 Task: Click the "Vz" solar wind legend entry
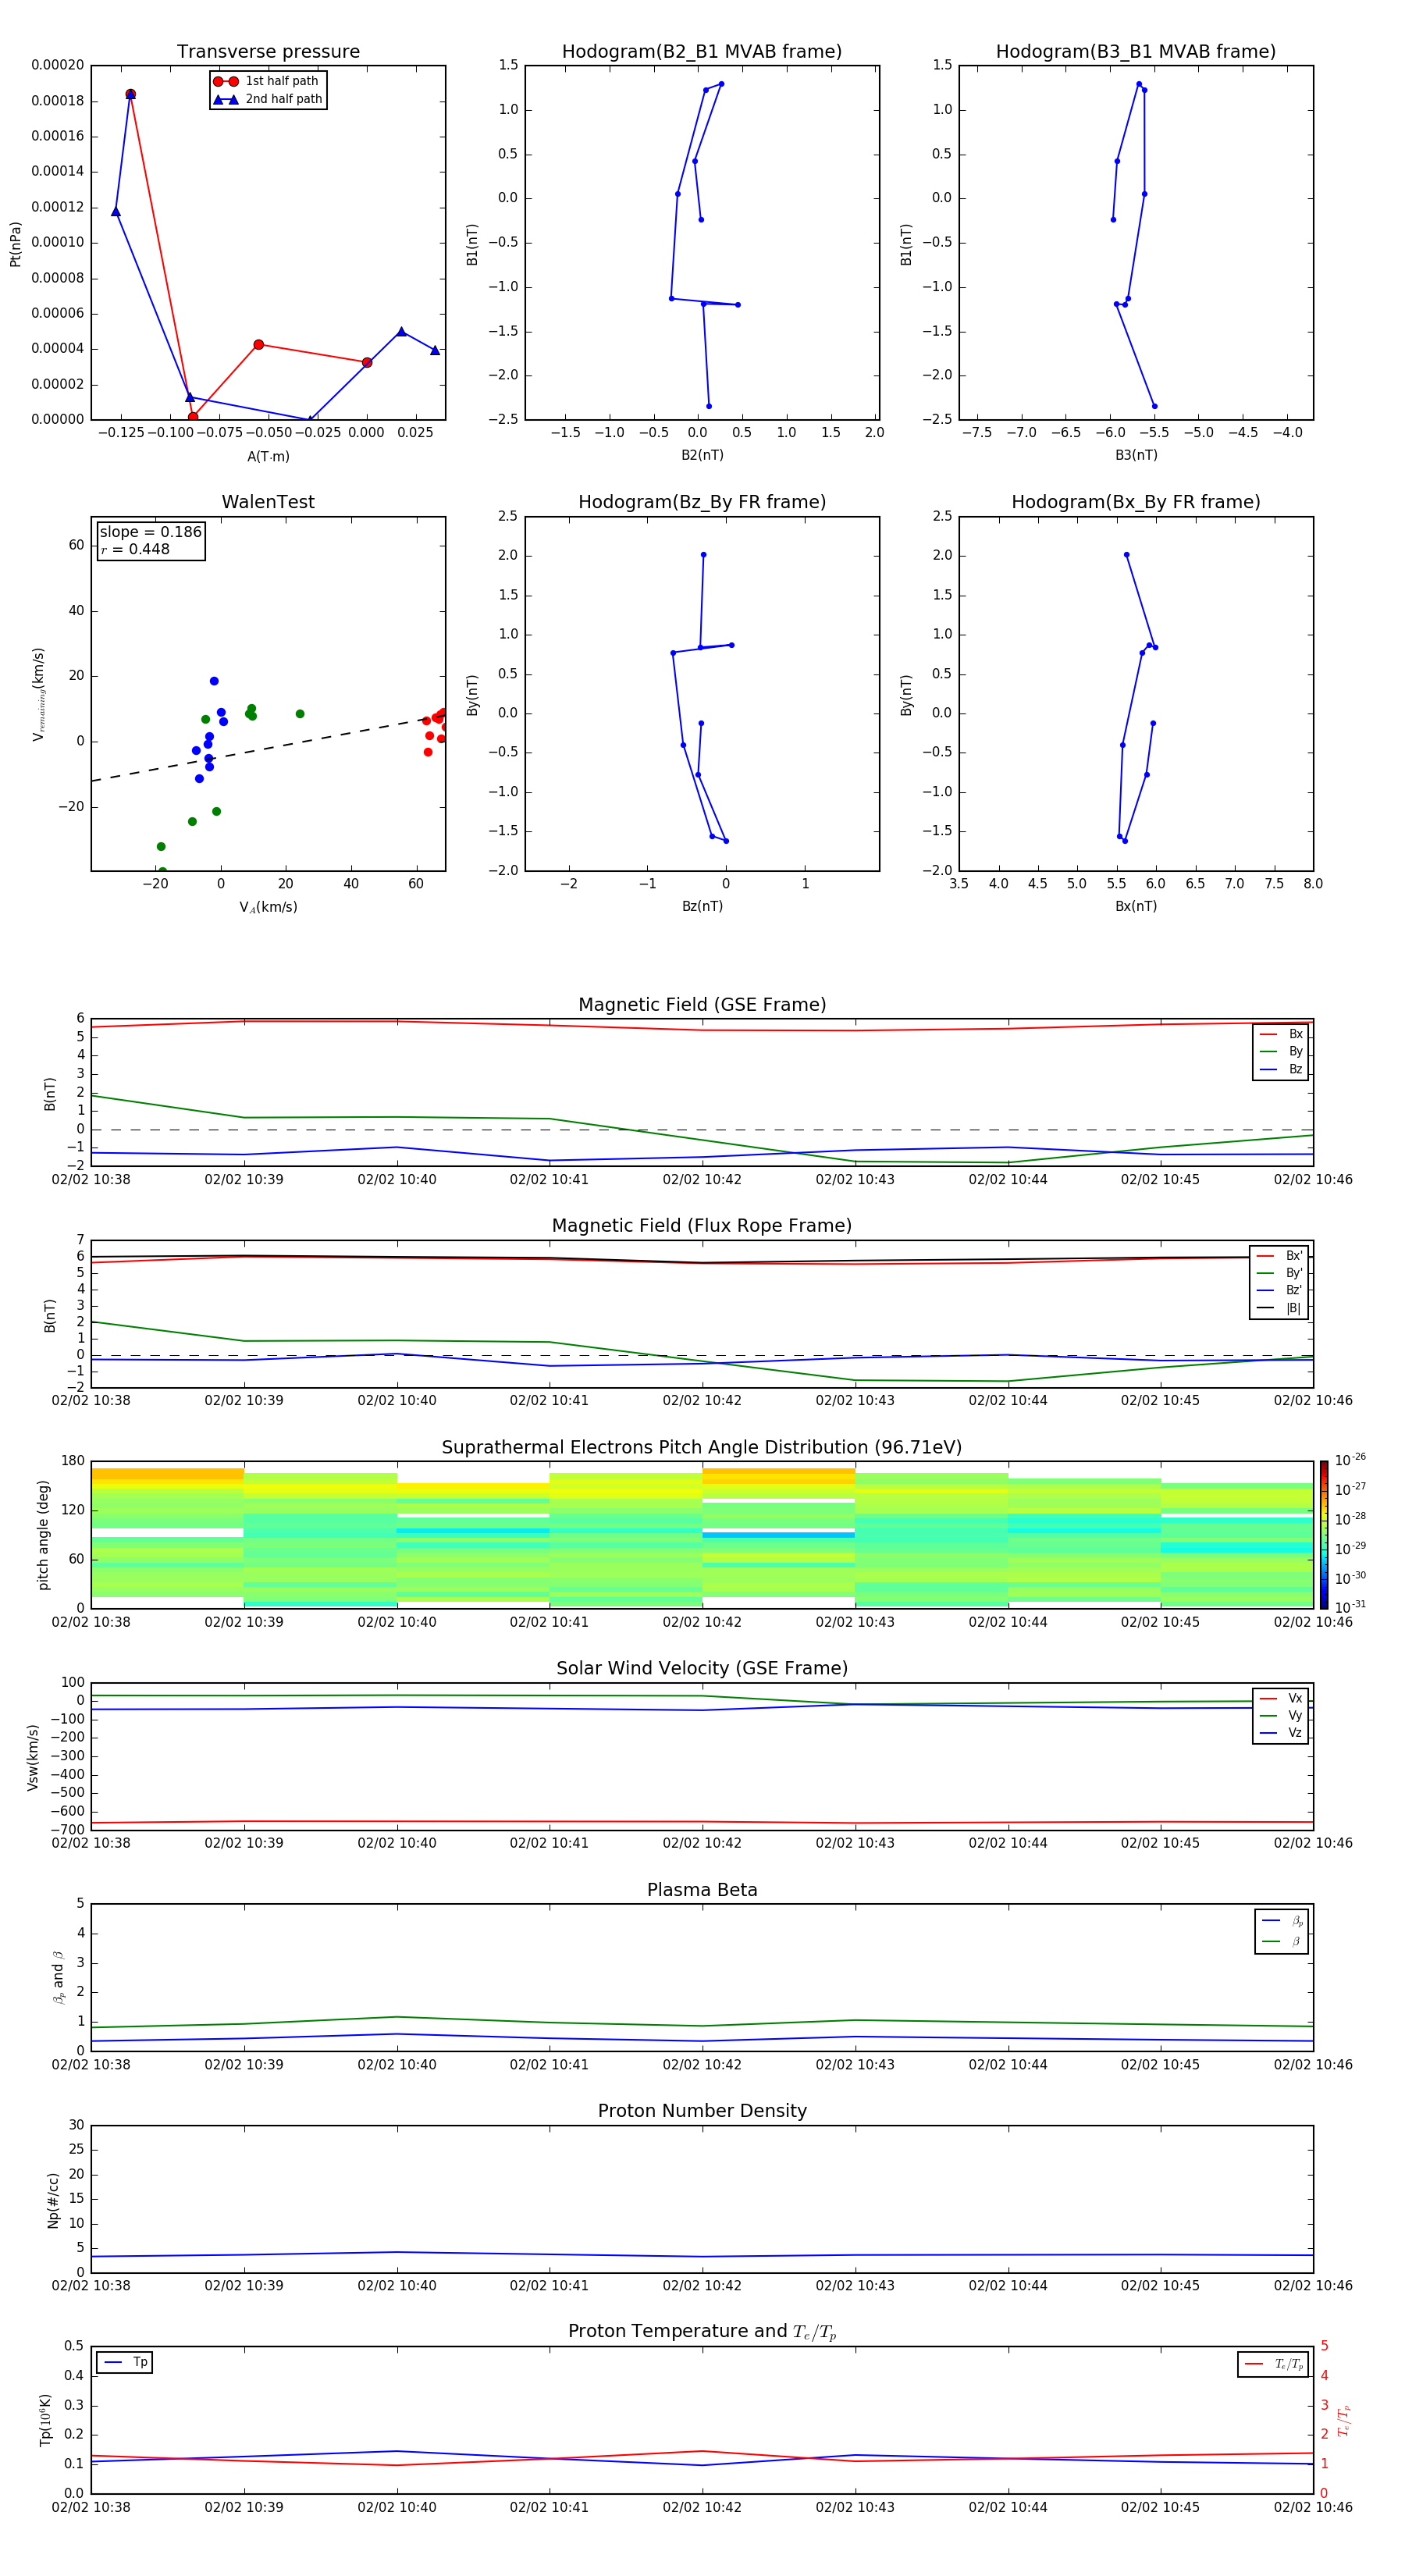tap(1281, 1733)
